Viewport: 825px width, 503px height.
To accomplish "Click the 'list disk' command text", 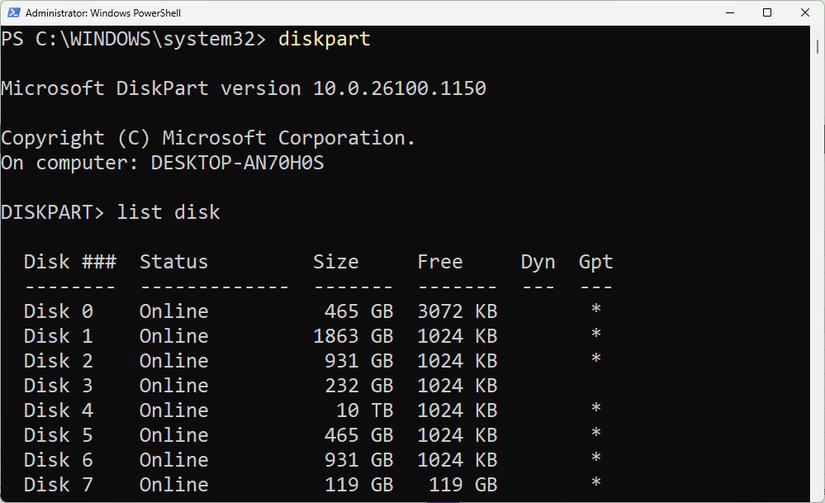I will coord(168,212).
